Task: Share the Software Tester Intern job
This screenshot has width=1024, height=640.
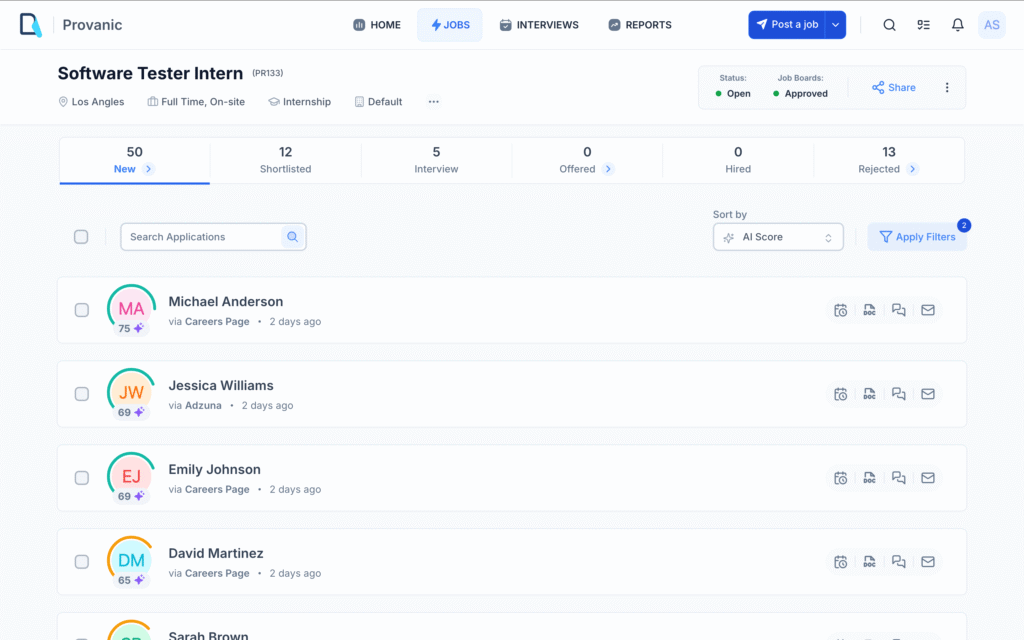Action: tap(892, 87)
